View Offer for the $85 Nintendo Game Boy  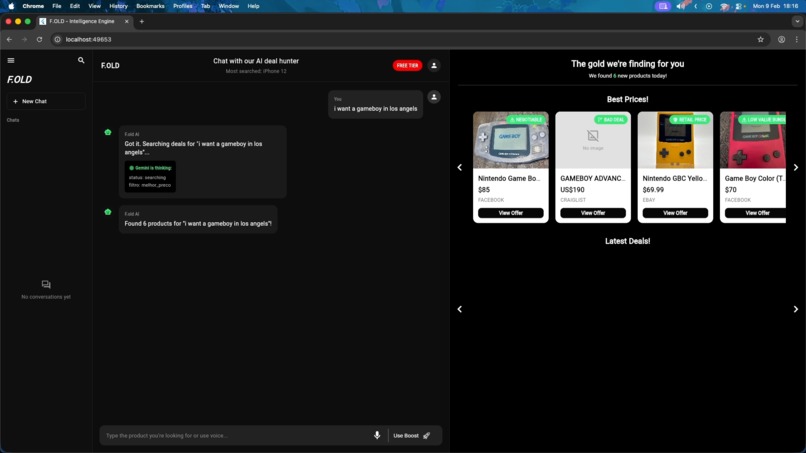[x=510, y=213]
